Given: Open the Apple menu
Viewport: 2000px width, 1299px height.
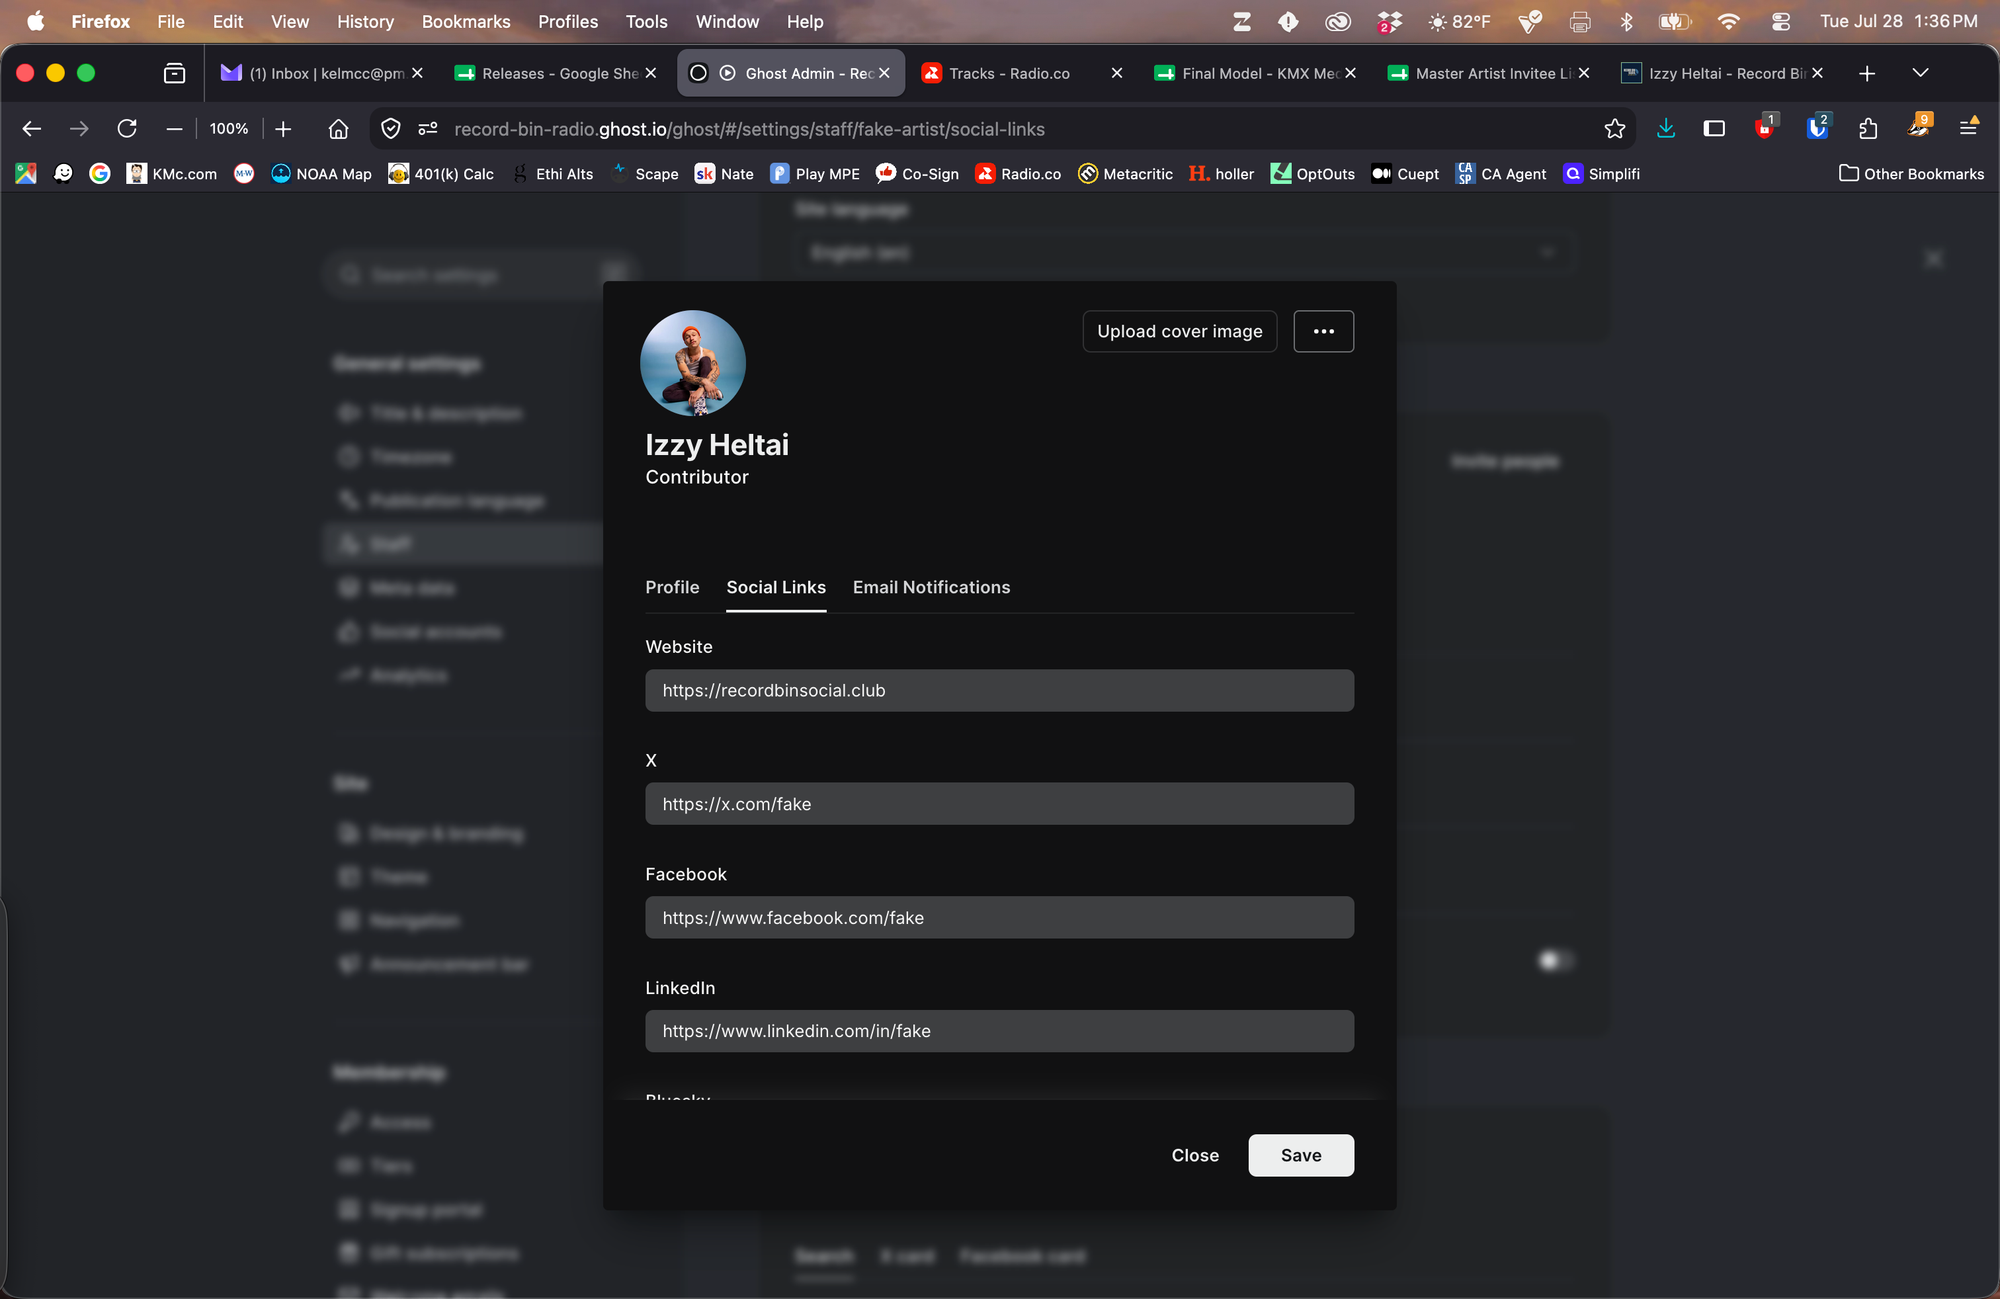Looking at the screenshot, I should click(x=35, y=21).
